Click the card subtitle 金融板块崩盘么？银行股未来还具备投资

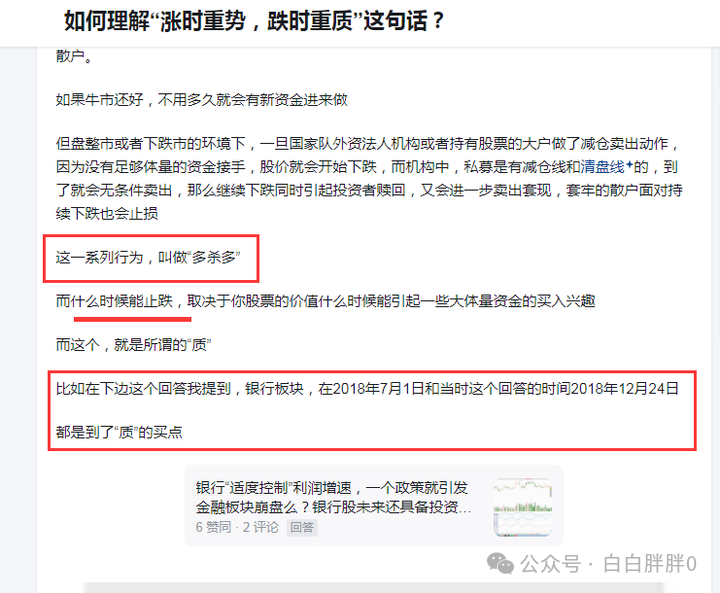(x=333, y=507)
